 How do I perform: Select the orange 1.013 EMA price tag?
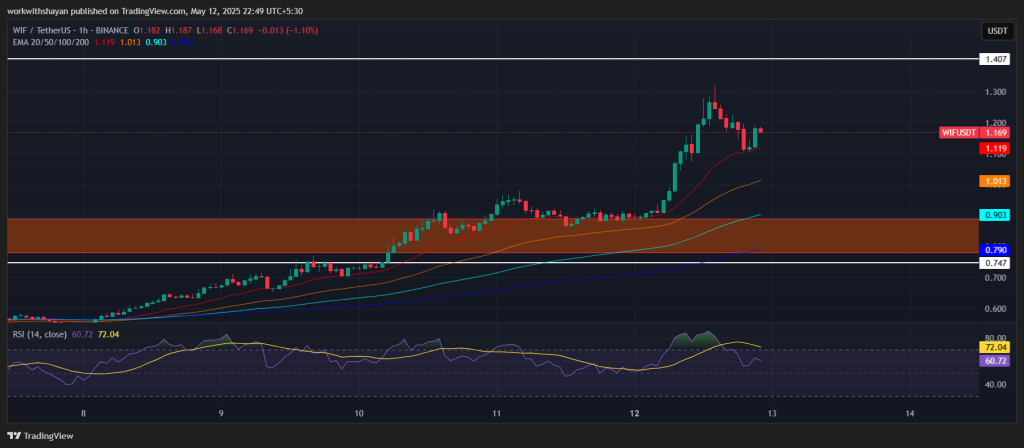[996, 181]
